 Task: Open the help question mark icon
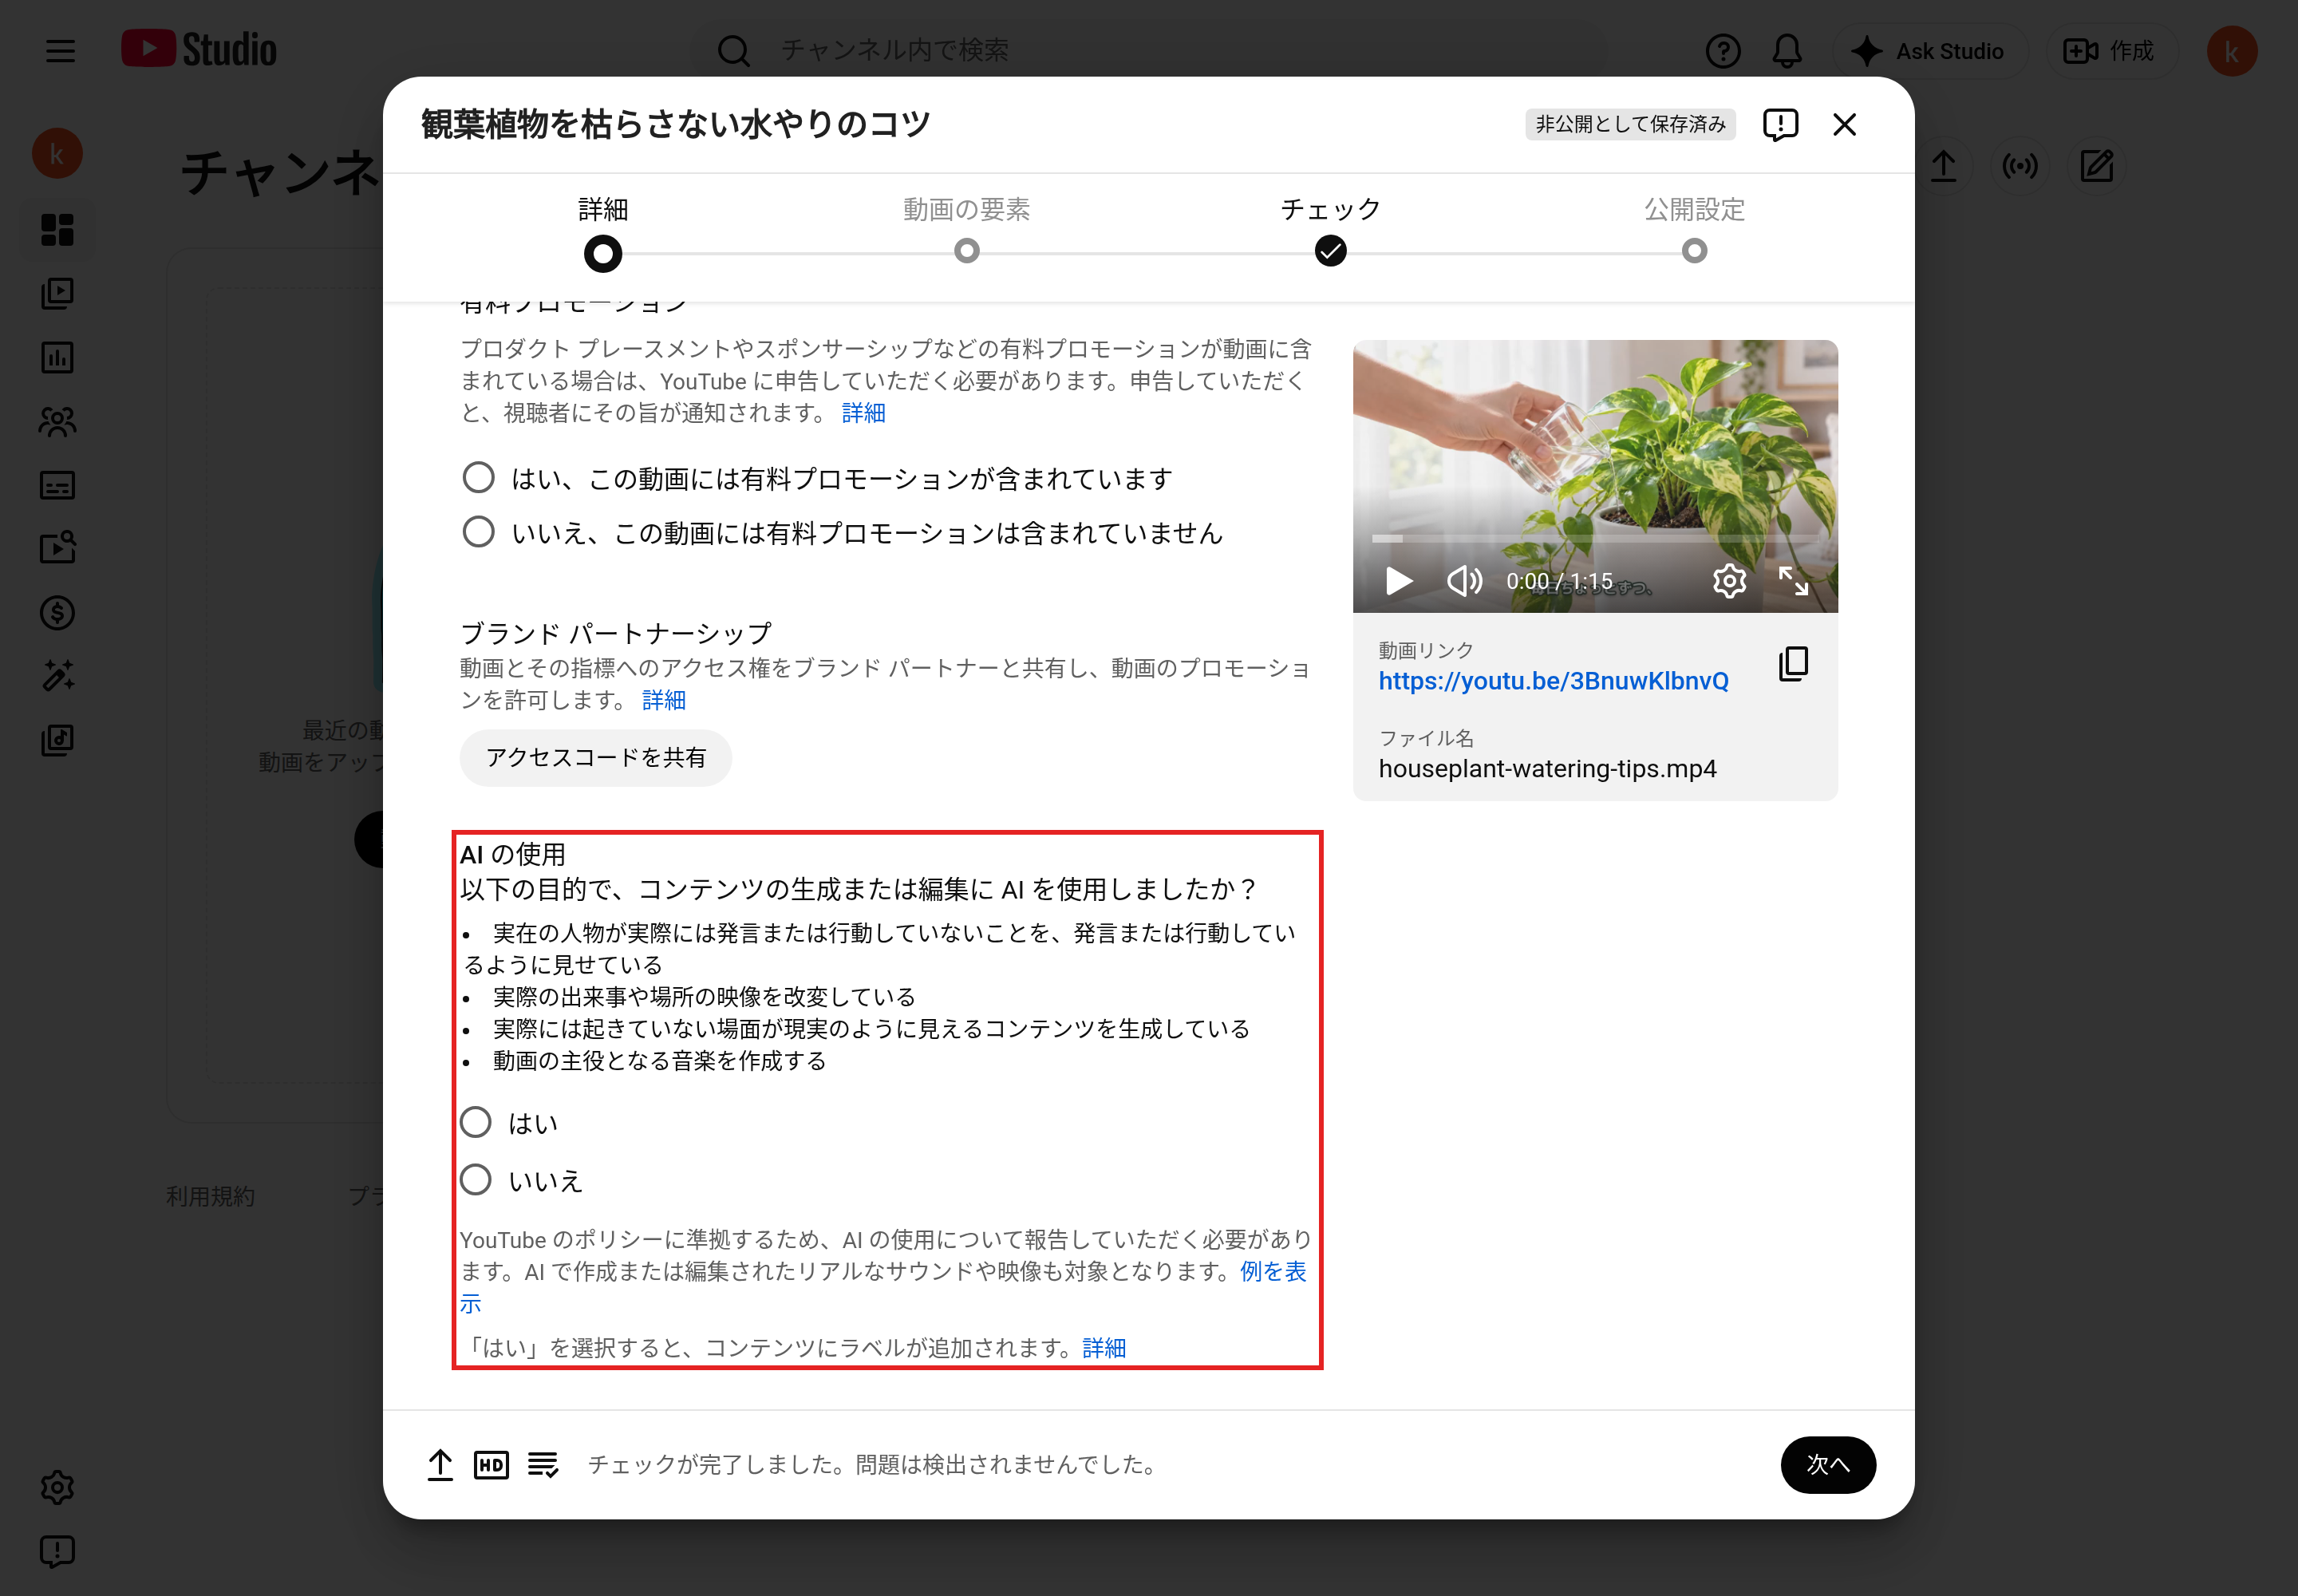click(1722, 51)
